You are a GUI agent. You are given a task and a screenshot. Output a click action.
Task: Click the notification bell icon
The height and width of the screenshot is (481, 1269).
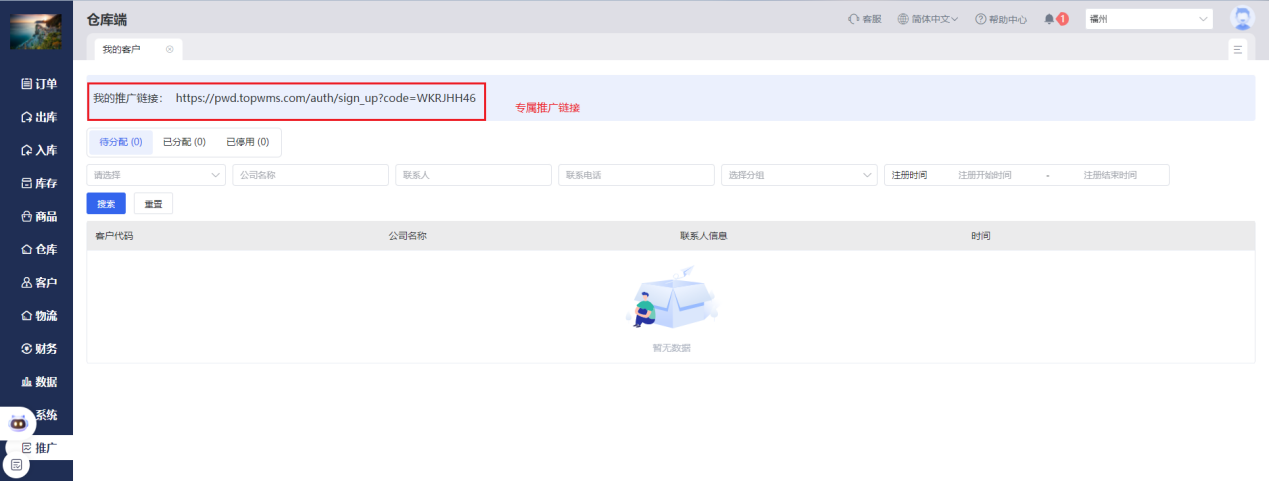(1049, 19)
